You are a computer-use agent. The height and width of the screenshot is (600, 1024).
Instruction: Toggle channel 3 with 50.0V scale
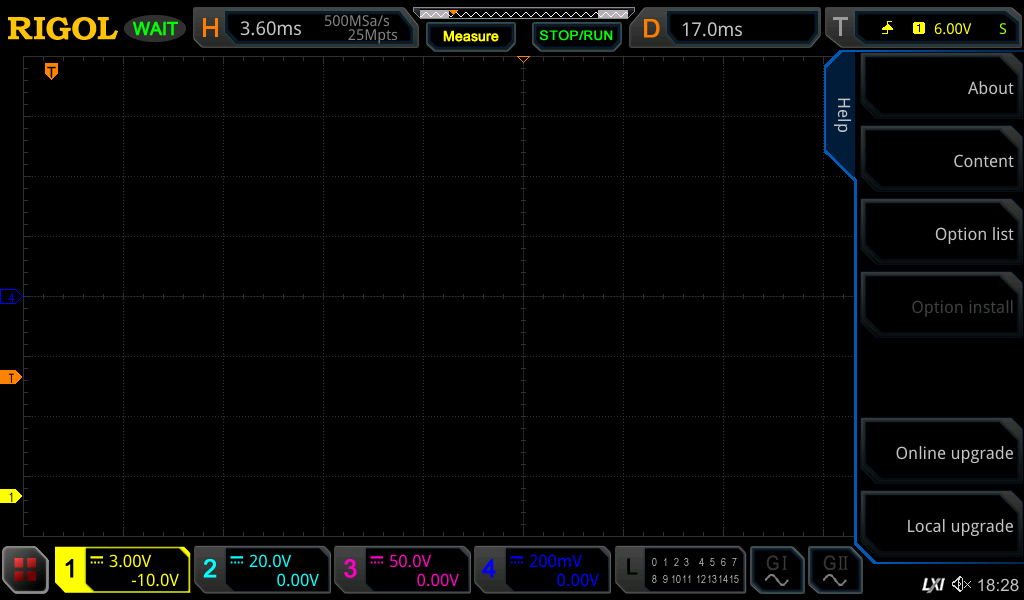401,570
